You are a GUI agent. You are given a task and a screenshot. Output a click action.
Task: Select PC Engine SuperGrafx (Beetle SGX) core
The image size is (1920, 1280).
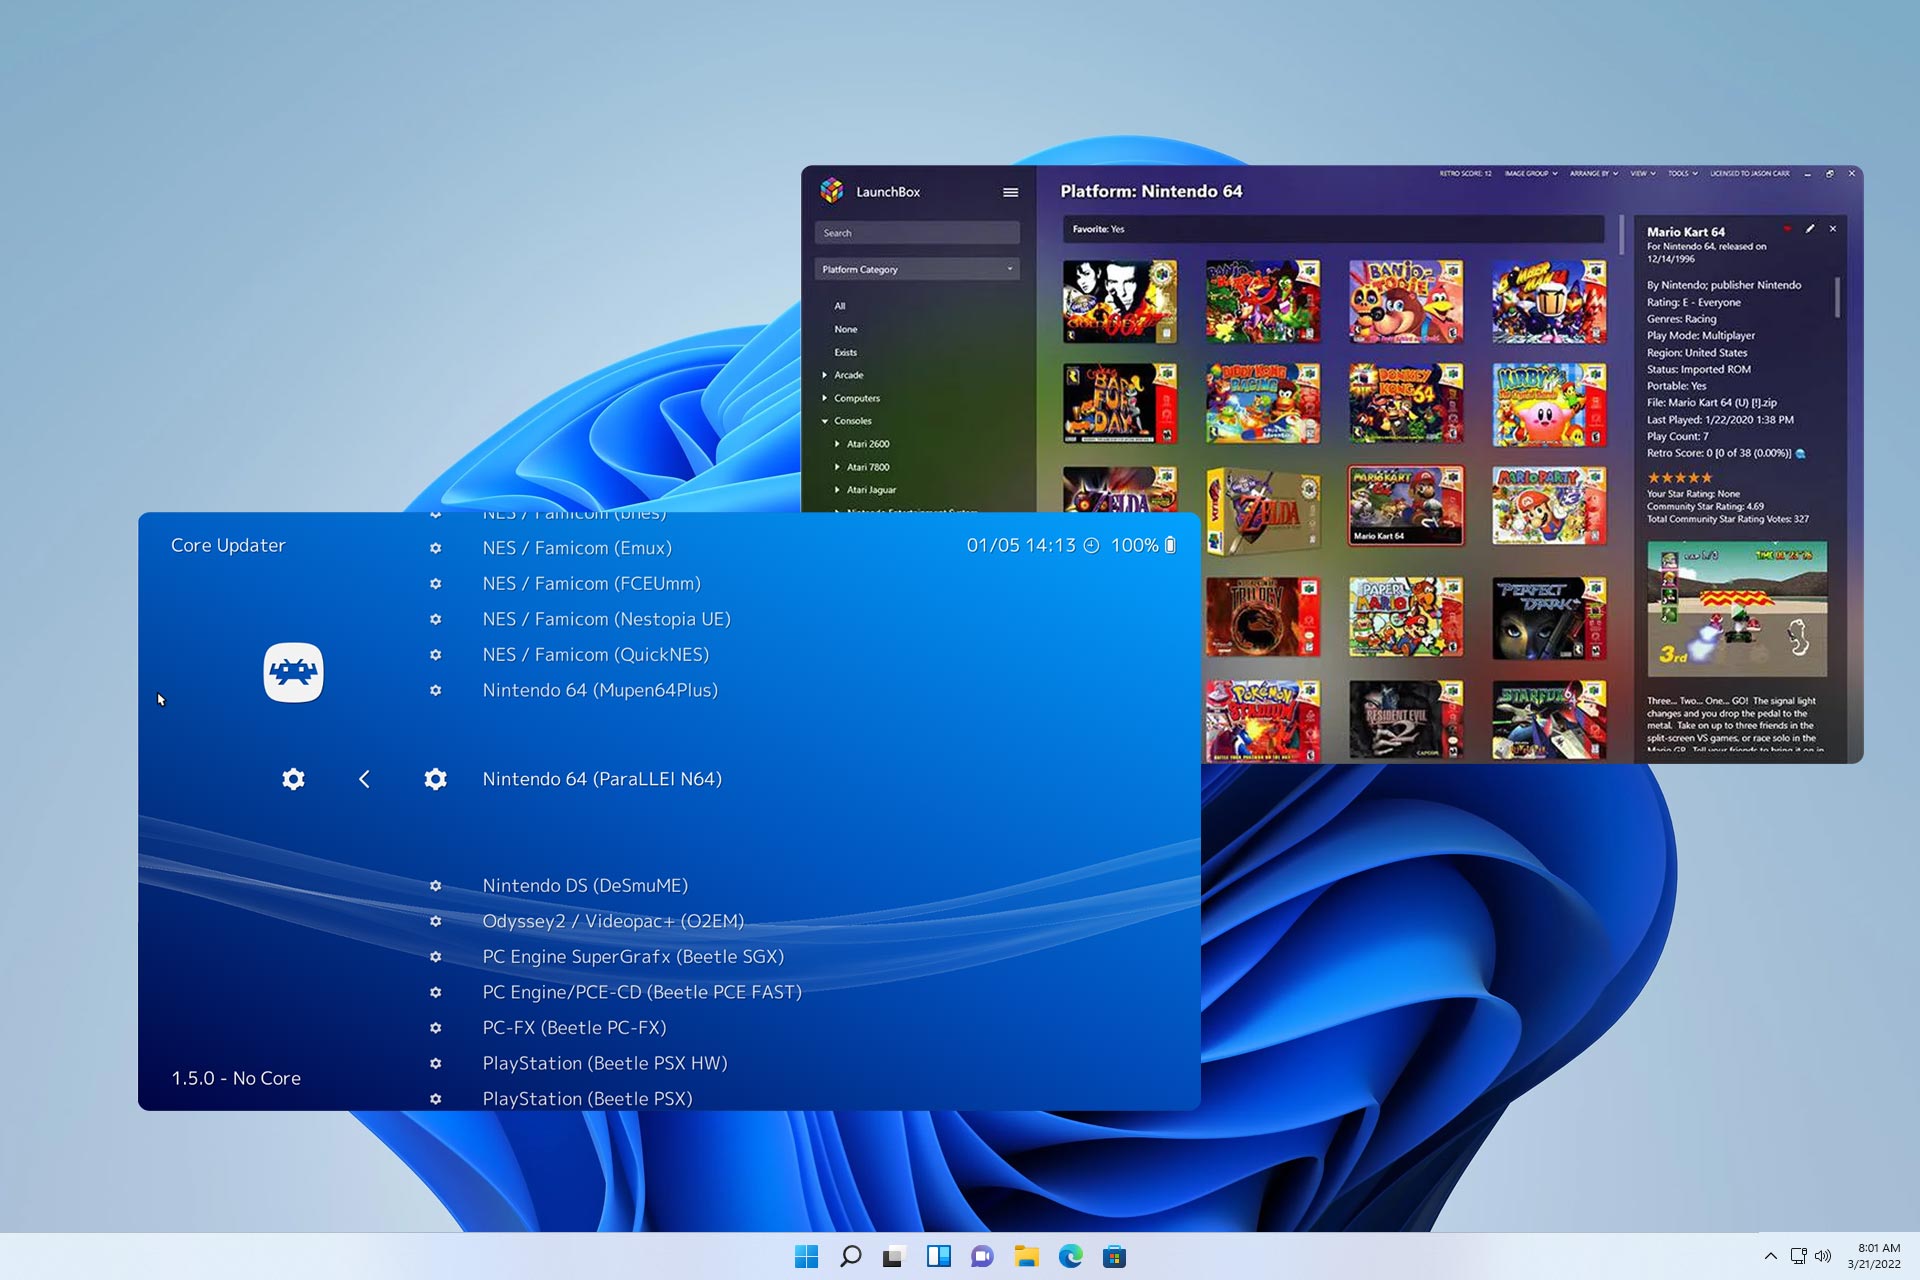point(633,957)
